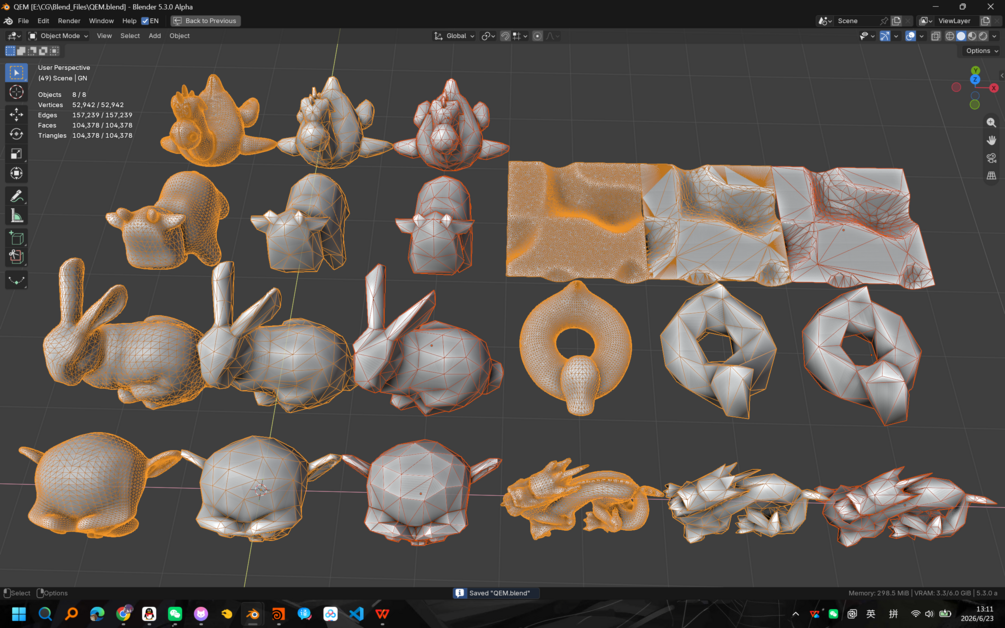
Task: Open Global transform orientation dropdown
Action: point(454,36)
